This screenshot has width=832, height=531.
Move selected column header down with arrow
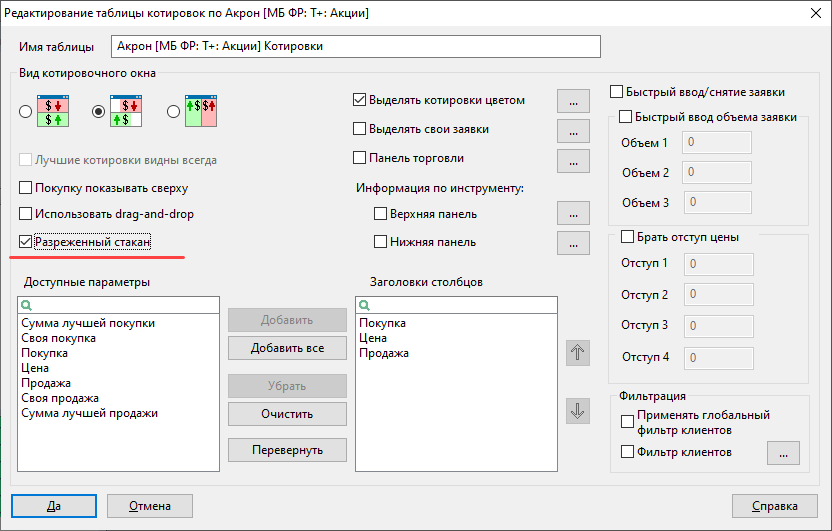coord(578,410)
